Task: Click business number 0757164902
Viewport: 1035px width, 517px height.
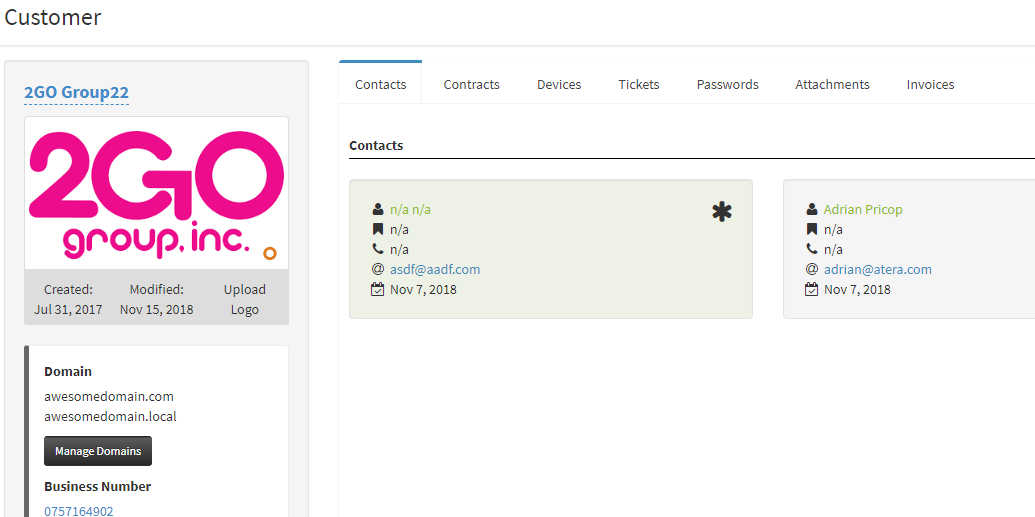Action: click(79, 511)
